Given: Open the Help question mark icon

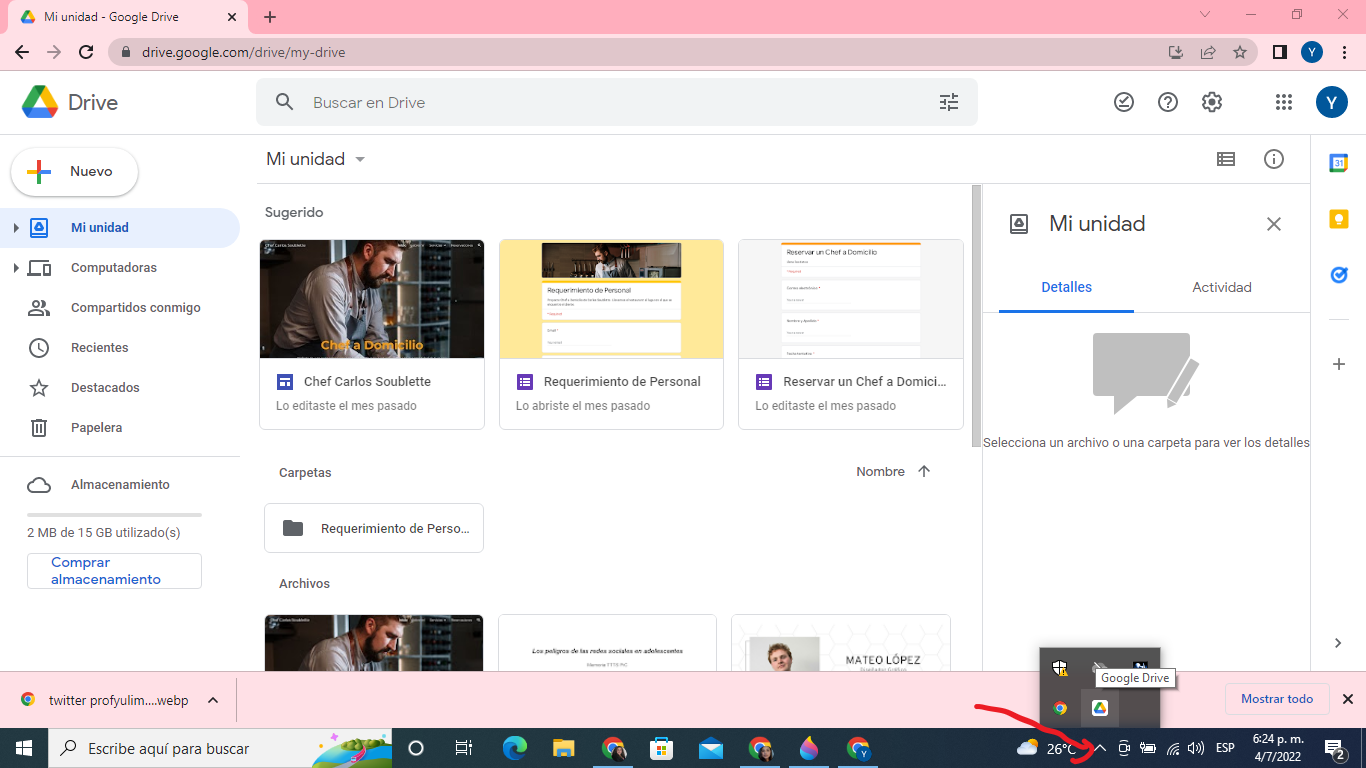Looking at the screenshot, I should (x=1168, y=102).
